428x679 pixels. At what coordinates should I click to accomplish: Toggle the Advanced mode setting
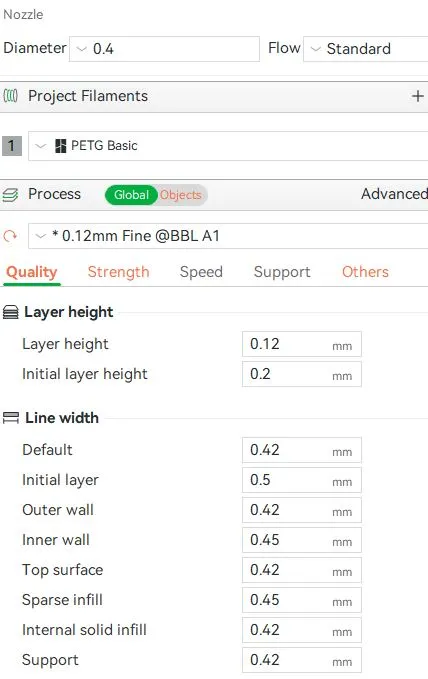click(394, 194)
